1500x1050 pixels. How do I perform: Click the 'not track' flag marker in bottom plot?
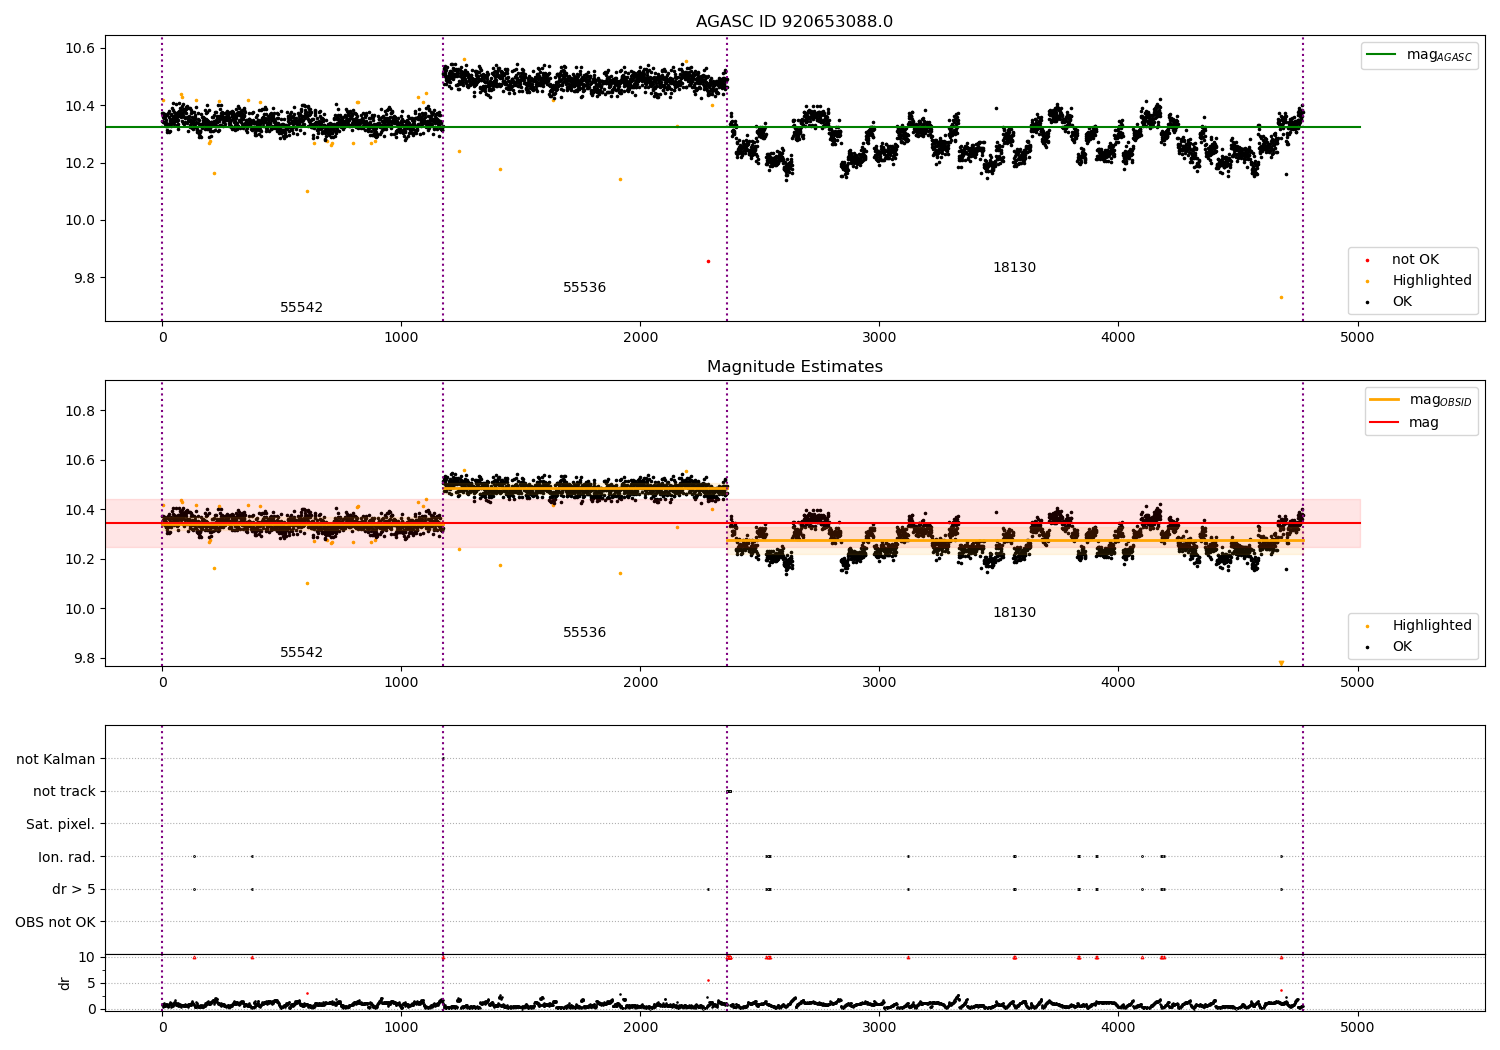click(x=729, y=792)
